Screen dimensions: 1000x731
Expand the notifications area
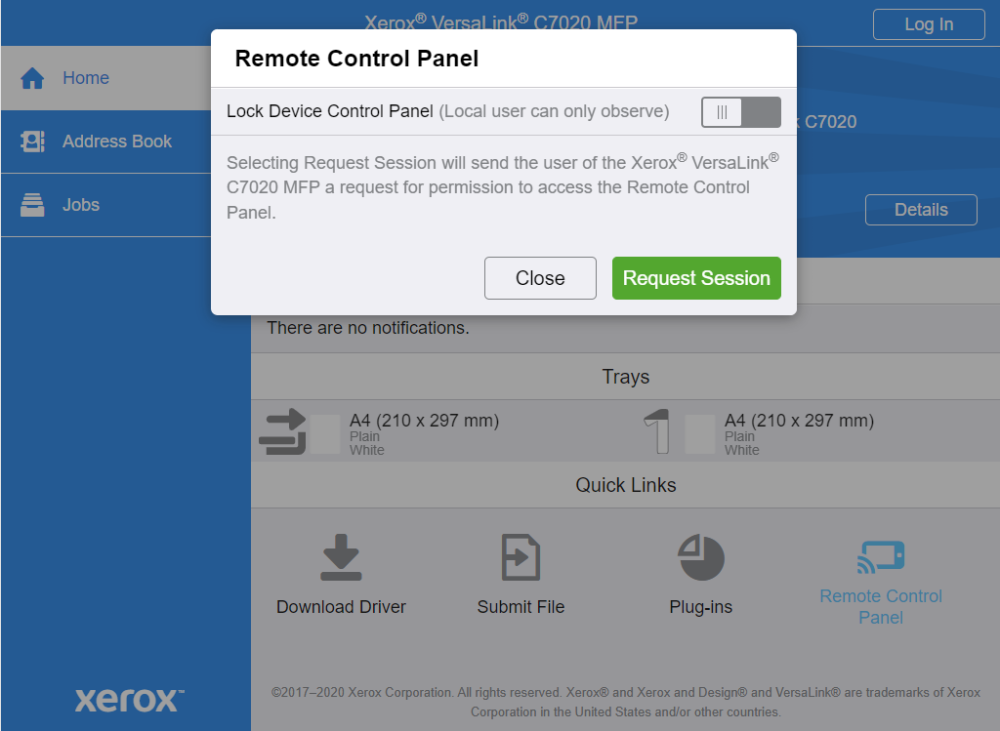point(625,280)
